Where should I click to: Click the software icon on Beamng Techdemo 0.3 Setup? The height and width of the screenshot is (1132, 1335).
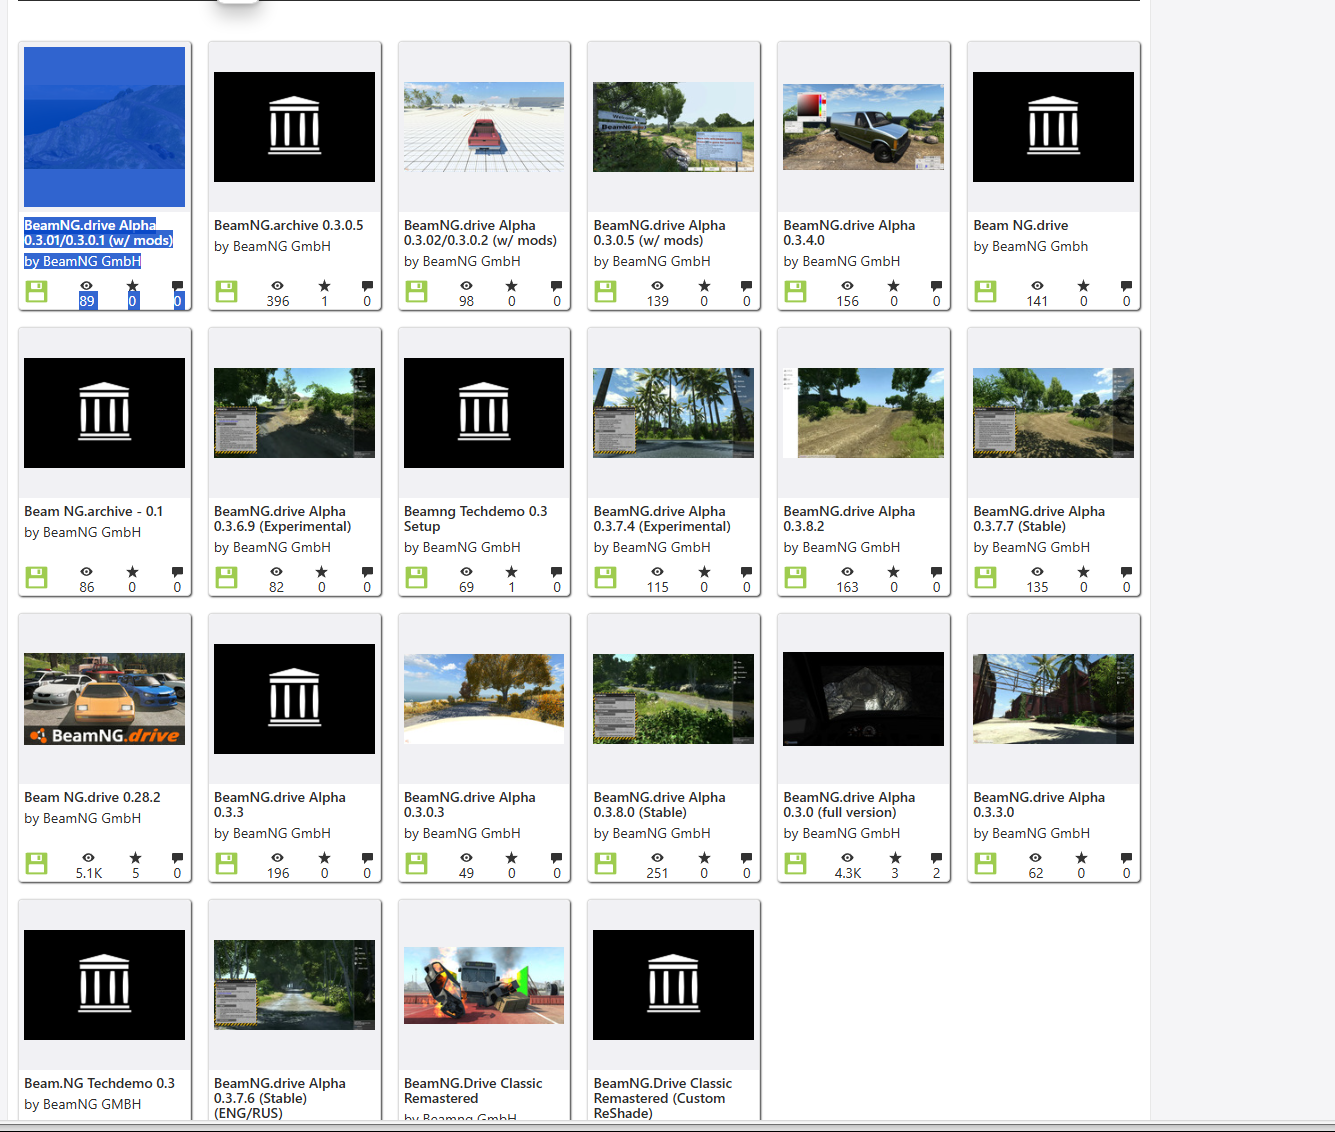click(417, 577)
